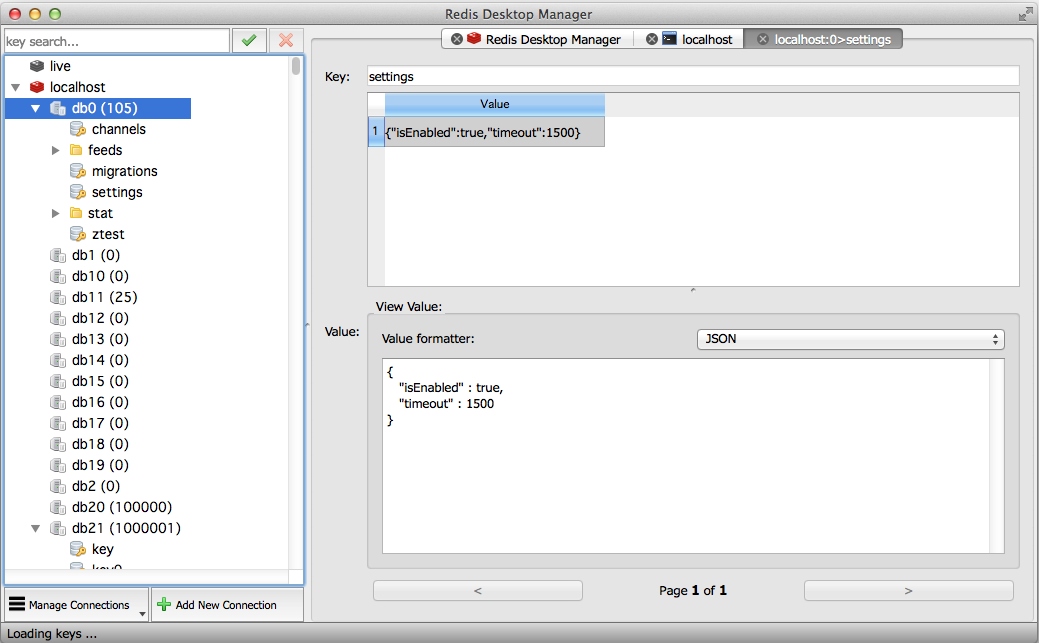Go to the next page of values

[908, 591]
